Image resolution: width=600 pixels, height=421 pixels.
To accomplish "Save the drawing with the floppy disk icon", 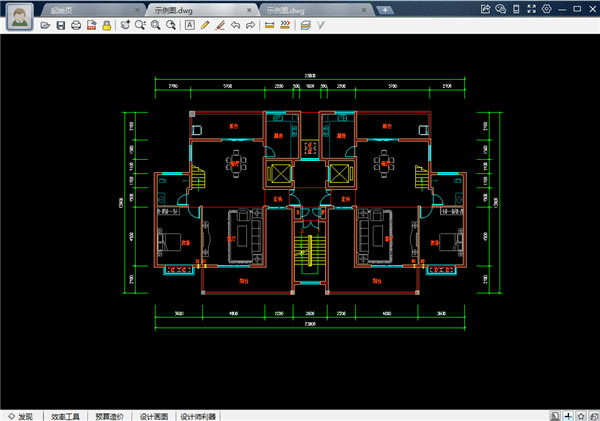I will tap(61, 24).
